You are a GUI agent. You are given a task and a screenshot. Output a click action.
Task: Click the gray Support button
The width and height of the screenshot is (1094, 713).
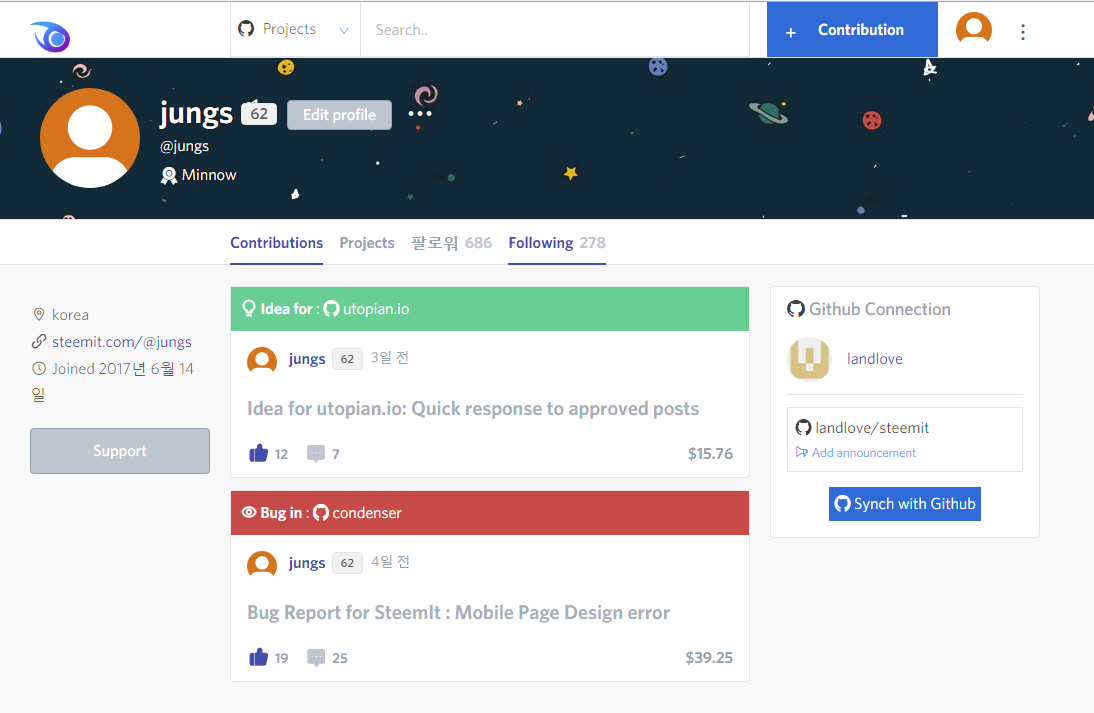pos(120,451)
